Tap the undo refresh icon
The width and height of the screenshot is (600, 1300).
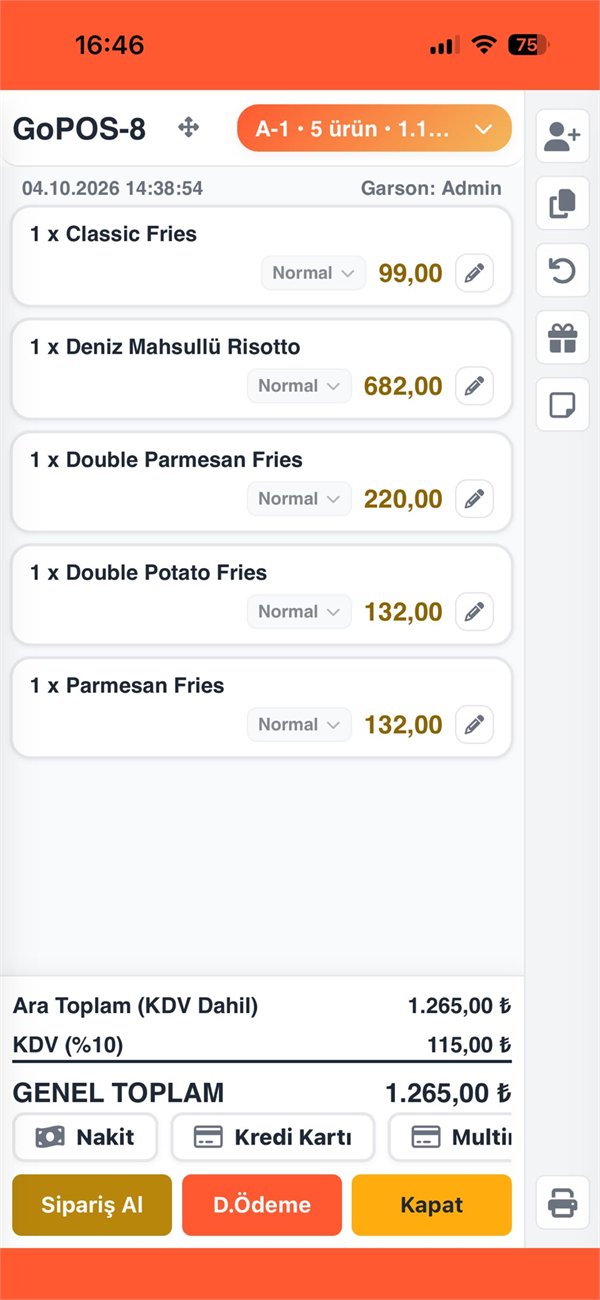tap(562, 271)
